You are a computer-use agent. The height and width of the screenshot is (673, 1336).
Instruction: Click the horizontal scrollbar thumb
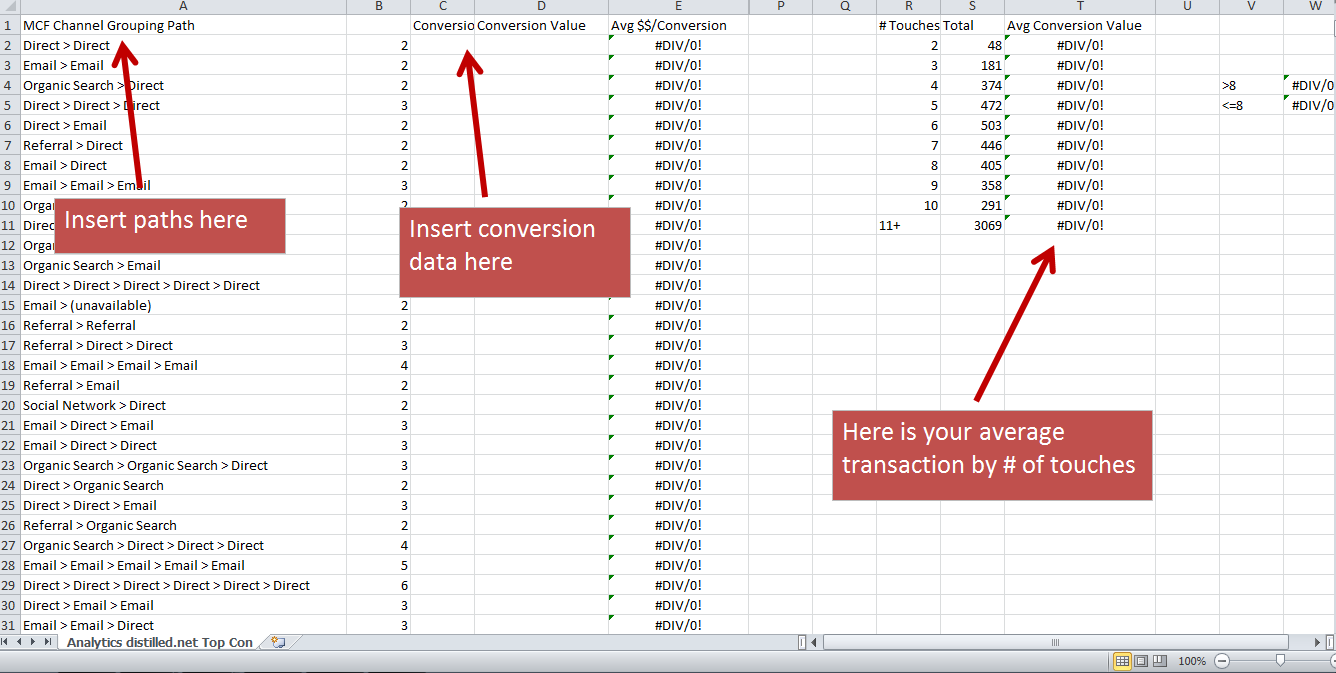pos(1054,642)
